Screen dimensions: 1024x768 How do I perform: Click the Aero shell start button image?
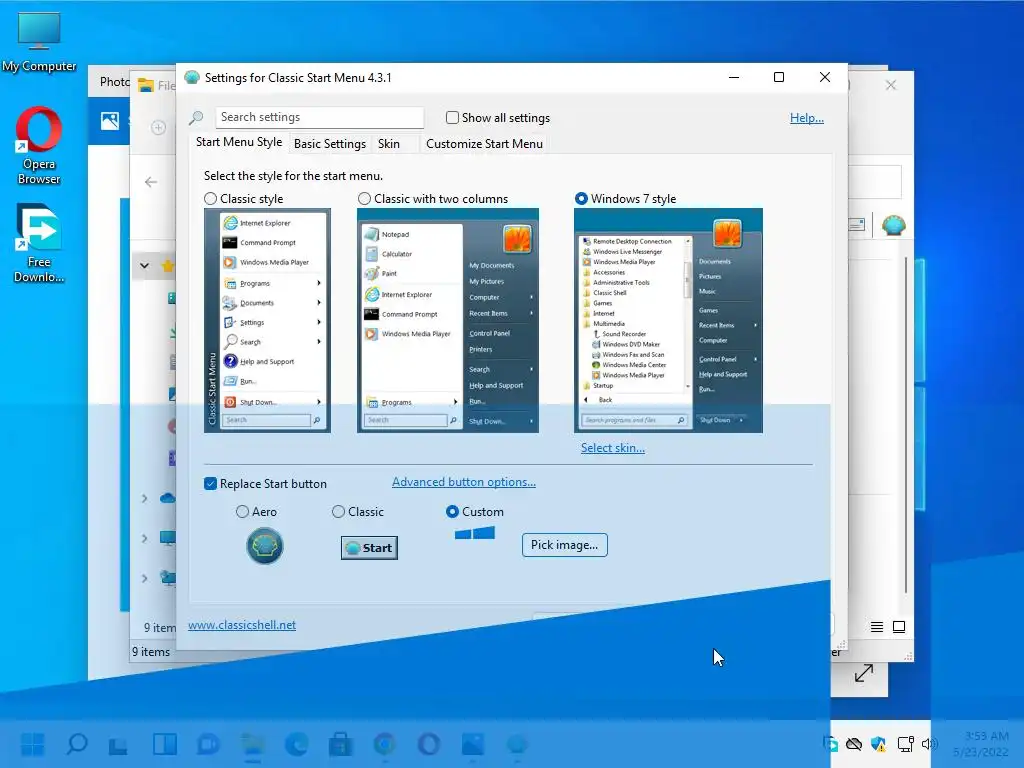264,546
